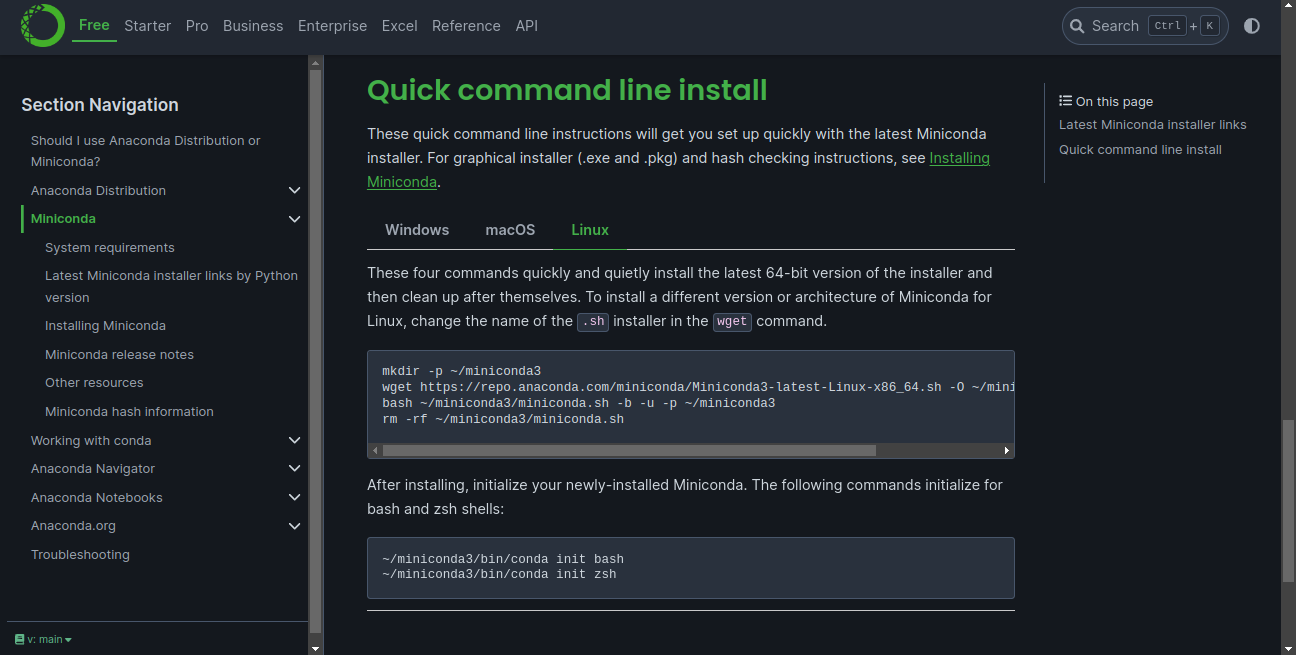This screenshot has height=655, width=1296.
Task: Expand the Working with conda chevron
Action: pyautogui.click(x=295, y=440)
